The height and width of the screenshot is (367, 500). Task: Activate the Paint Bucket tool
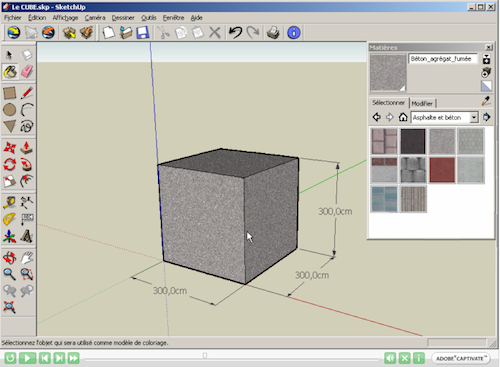pos(10,71)
